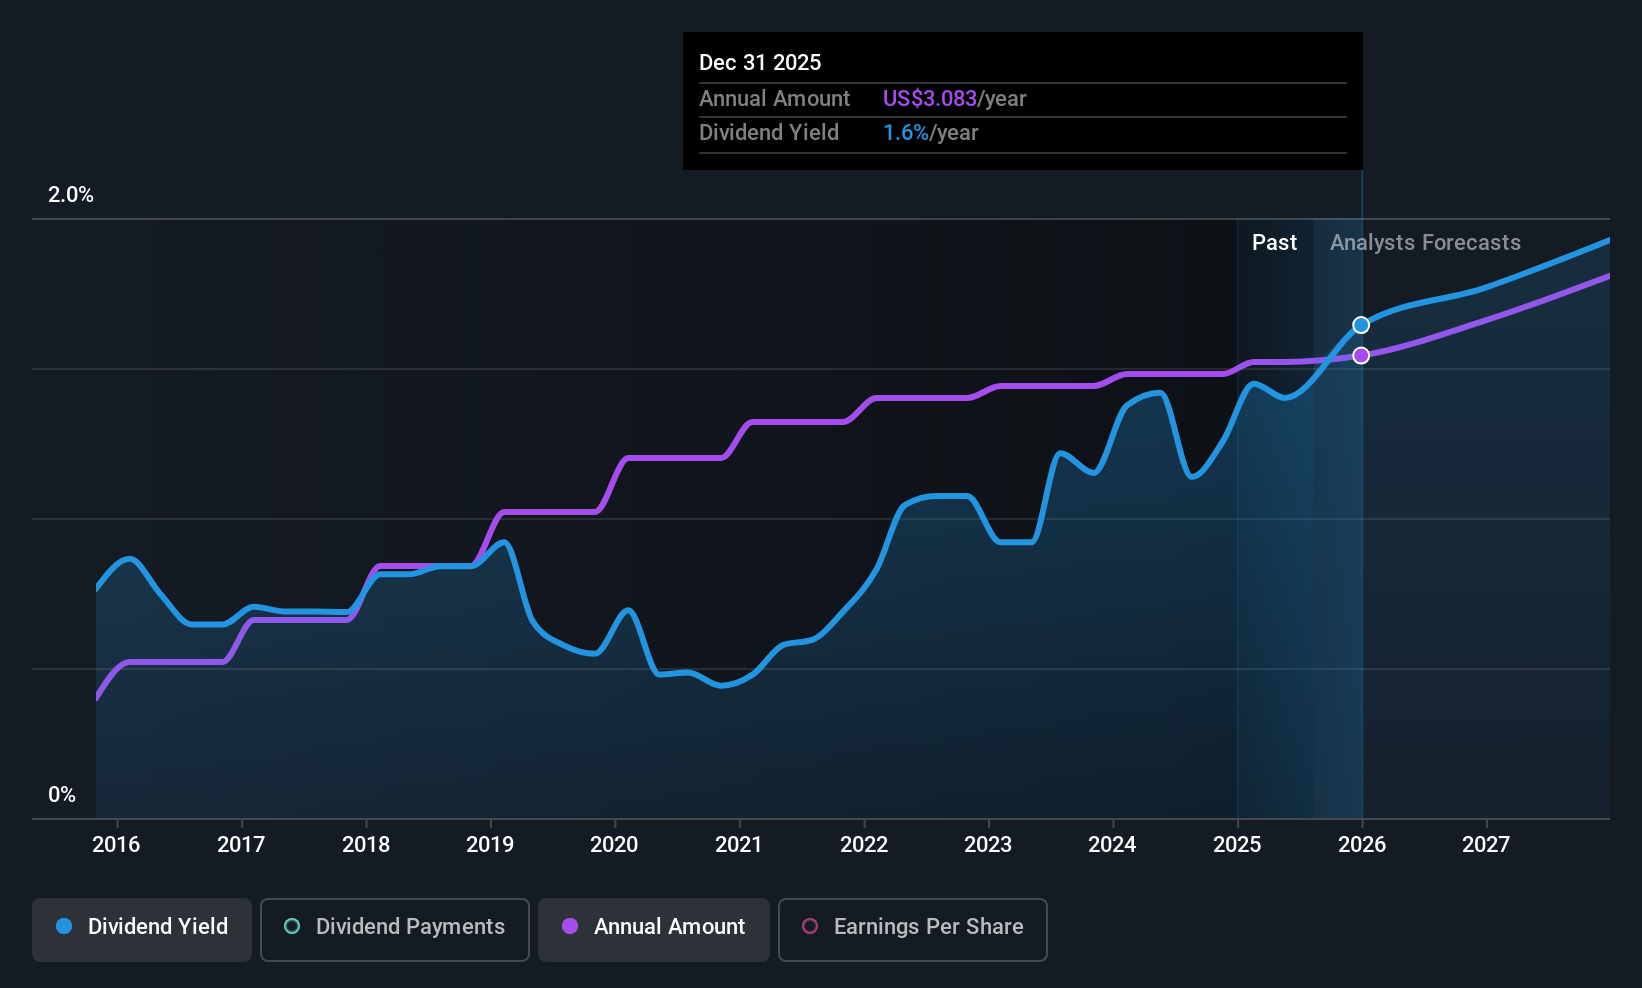Click the 2018 x-axis label
Image resolution: width=1642 pixels, height=988 pixels.
(x=366, y=845)
